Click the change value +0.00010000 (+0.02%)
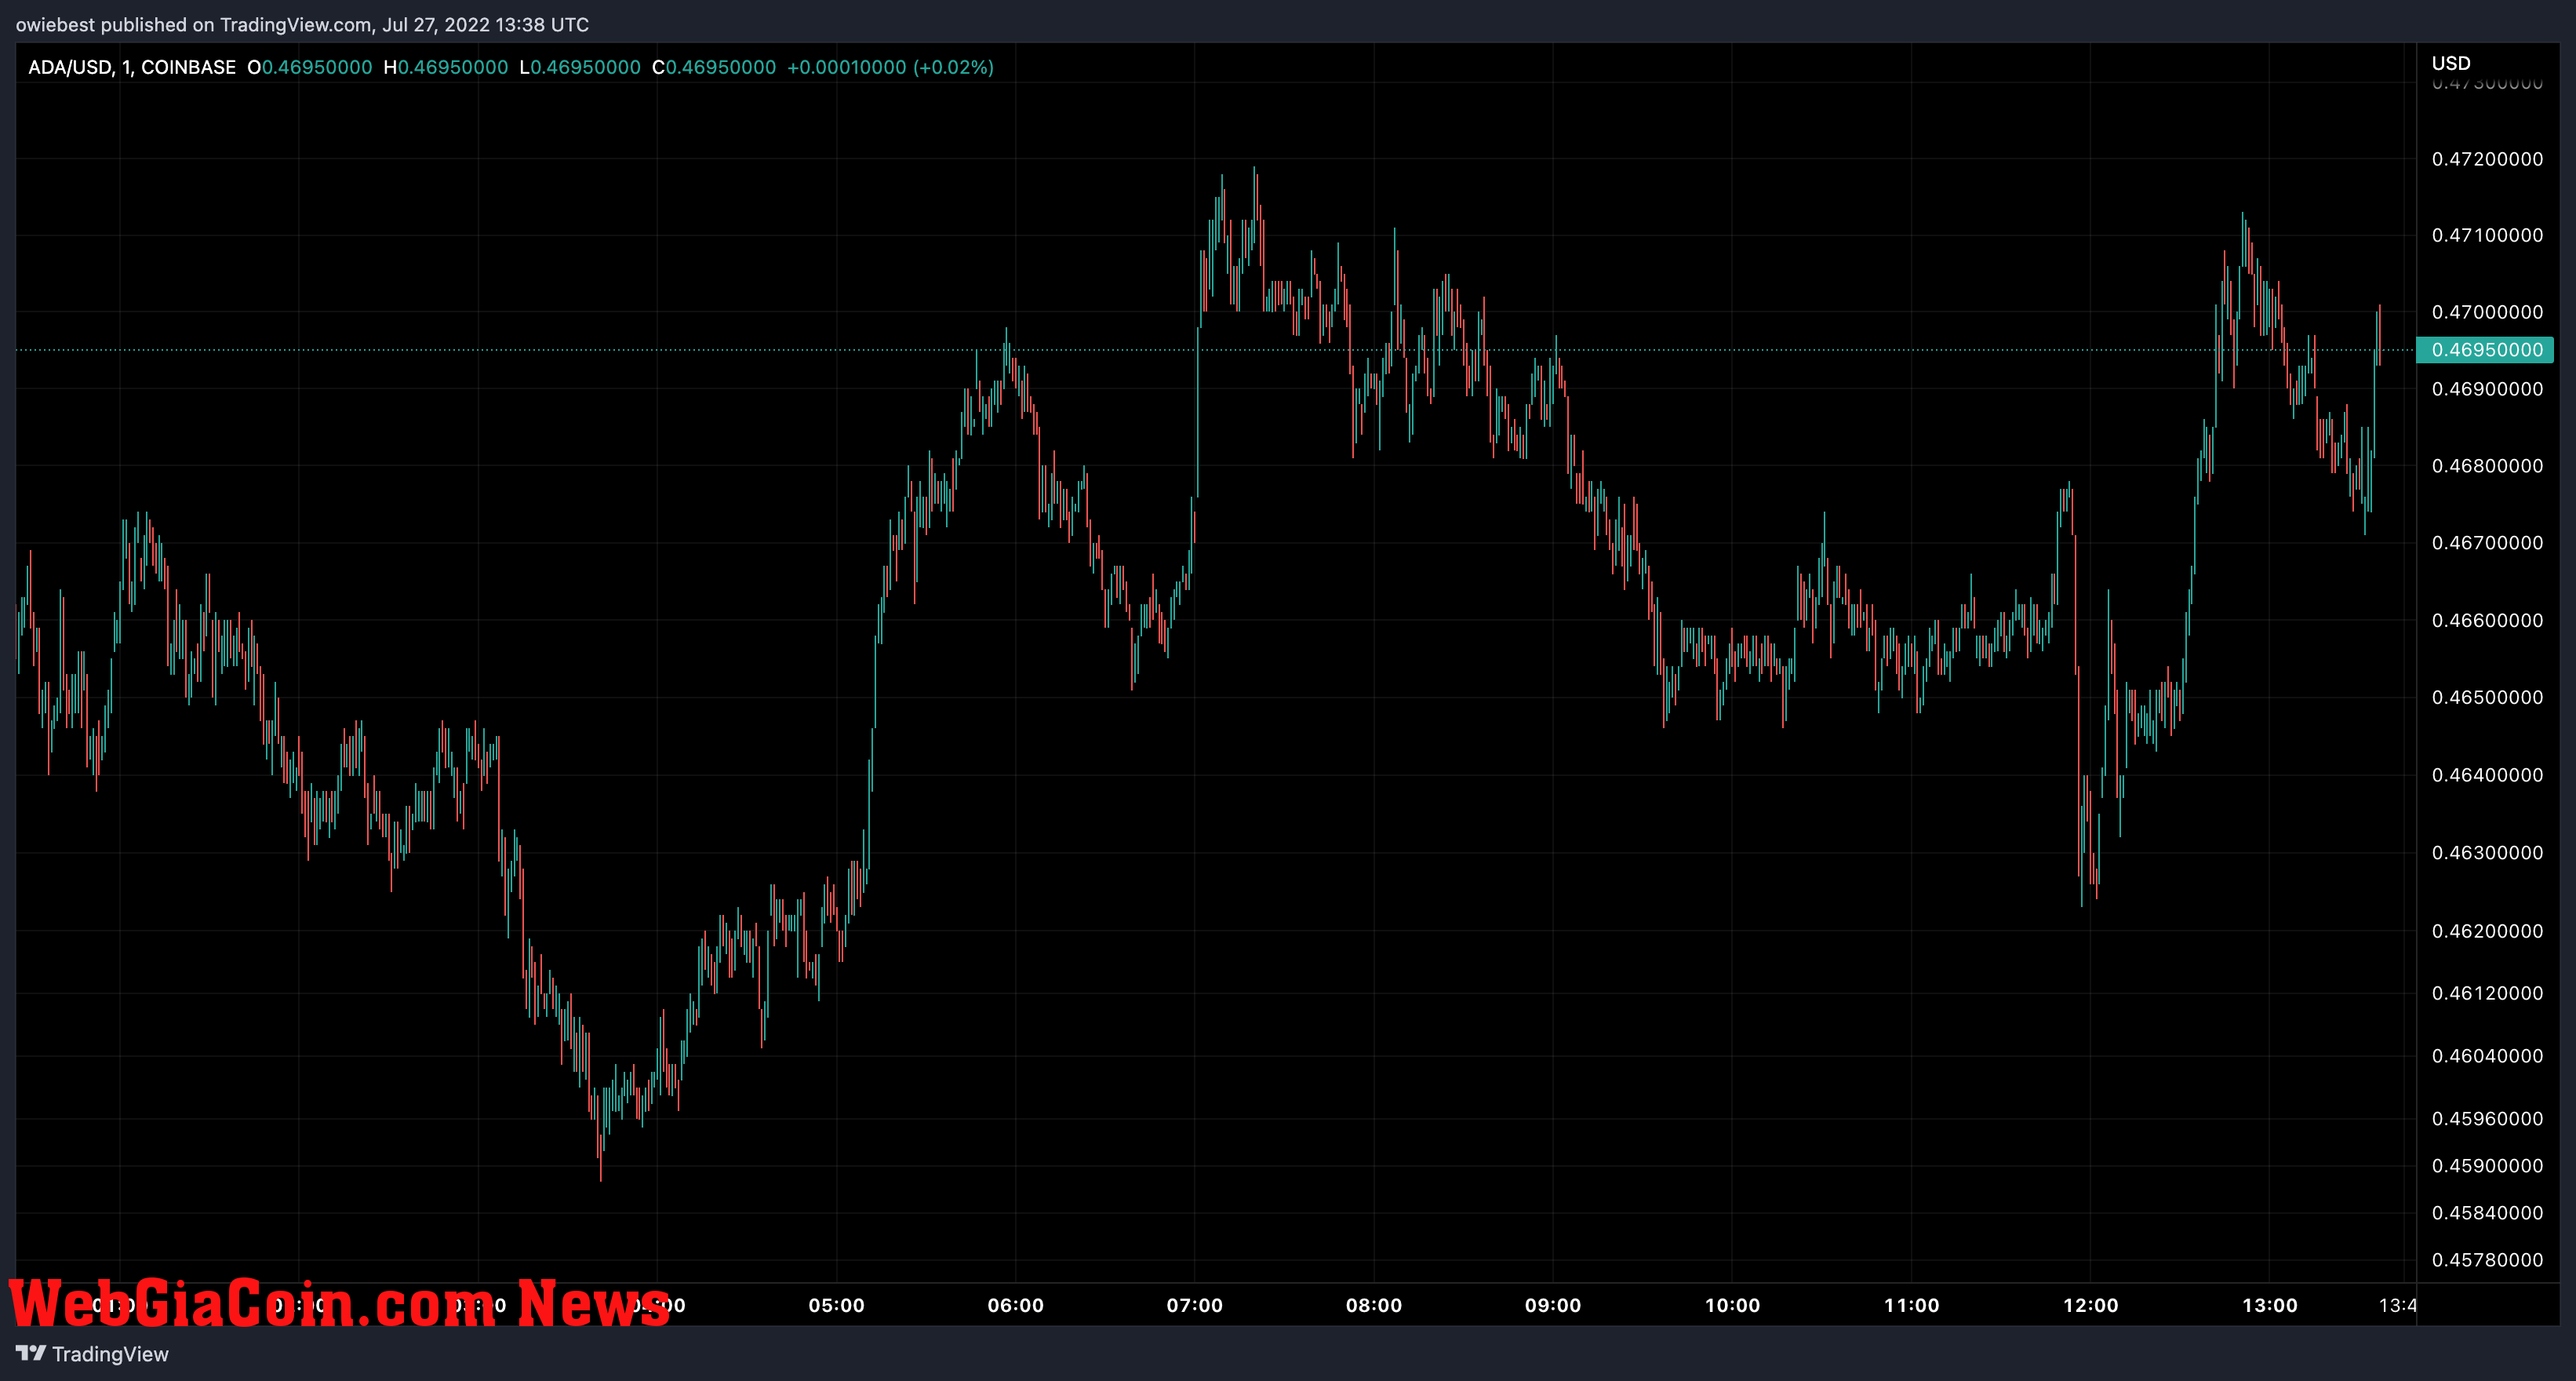2576x1381 pixels. click(890, 67)
